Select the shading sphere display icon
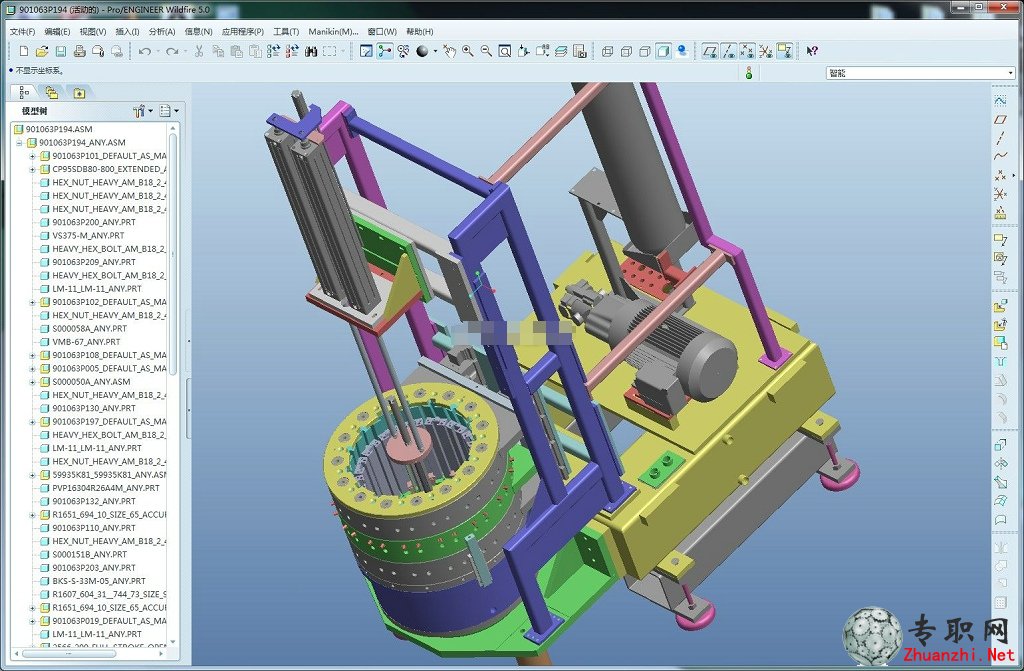 422,51
